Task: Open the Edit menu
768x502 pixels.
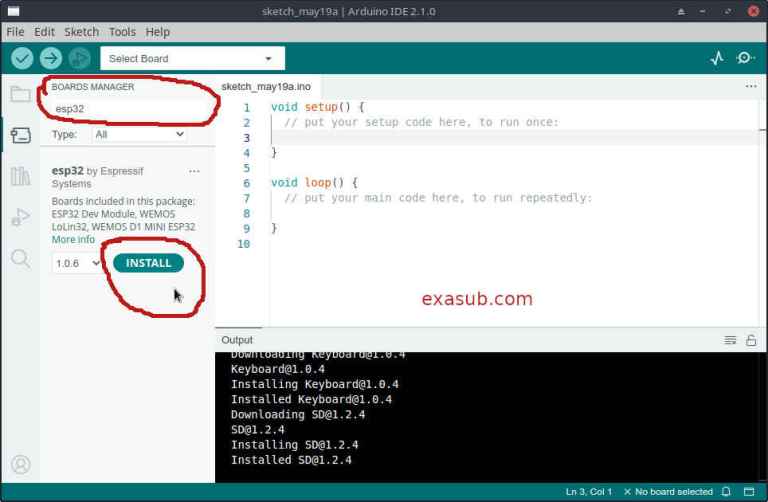Action: pyautogui.click(x=44, y=32)
